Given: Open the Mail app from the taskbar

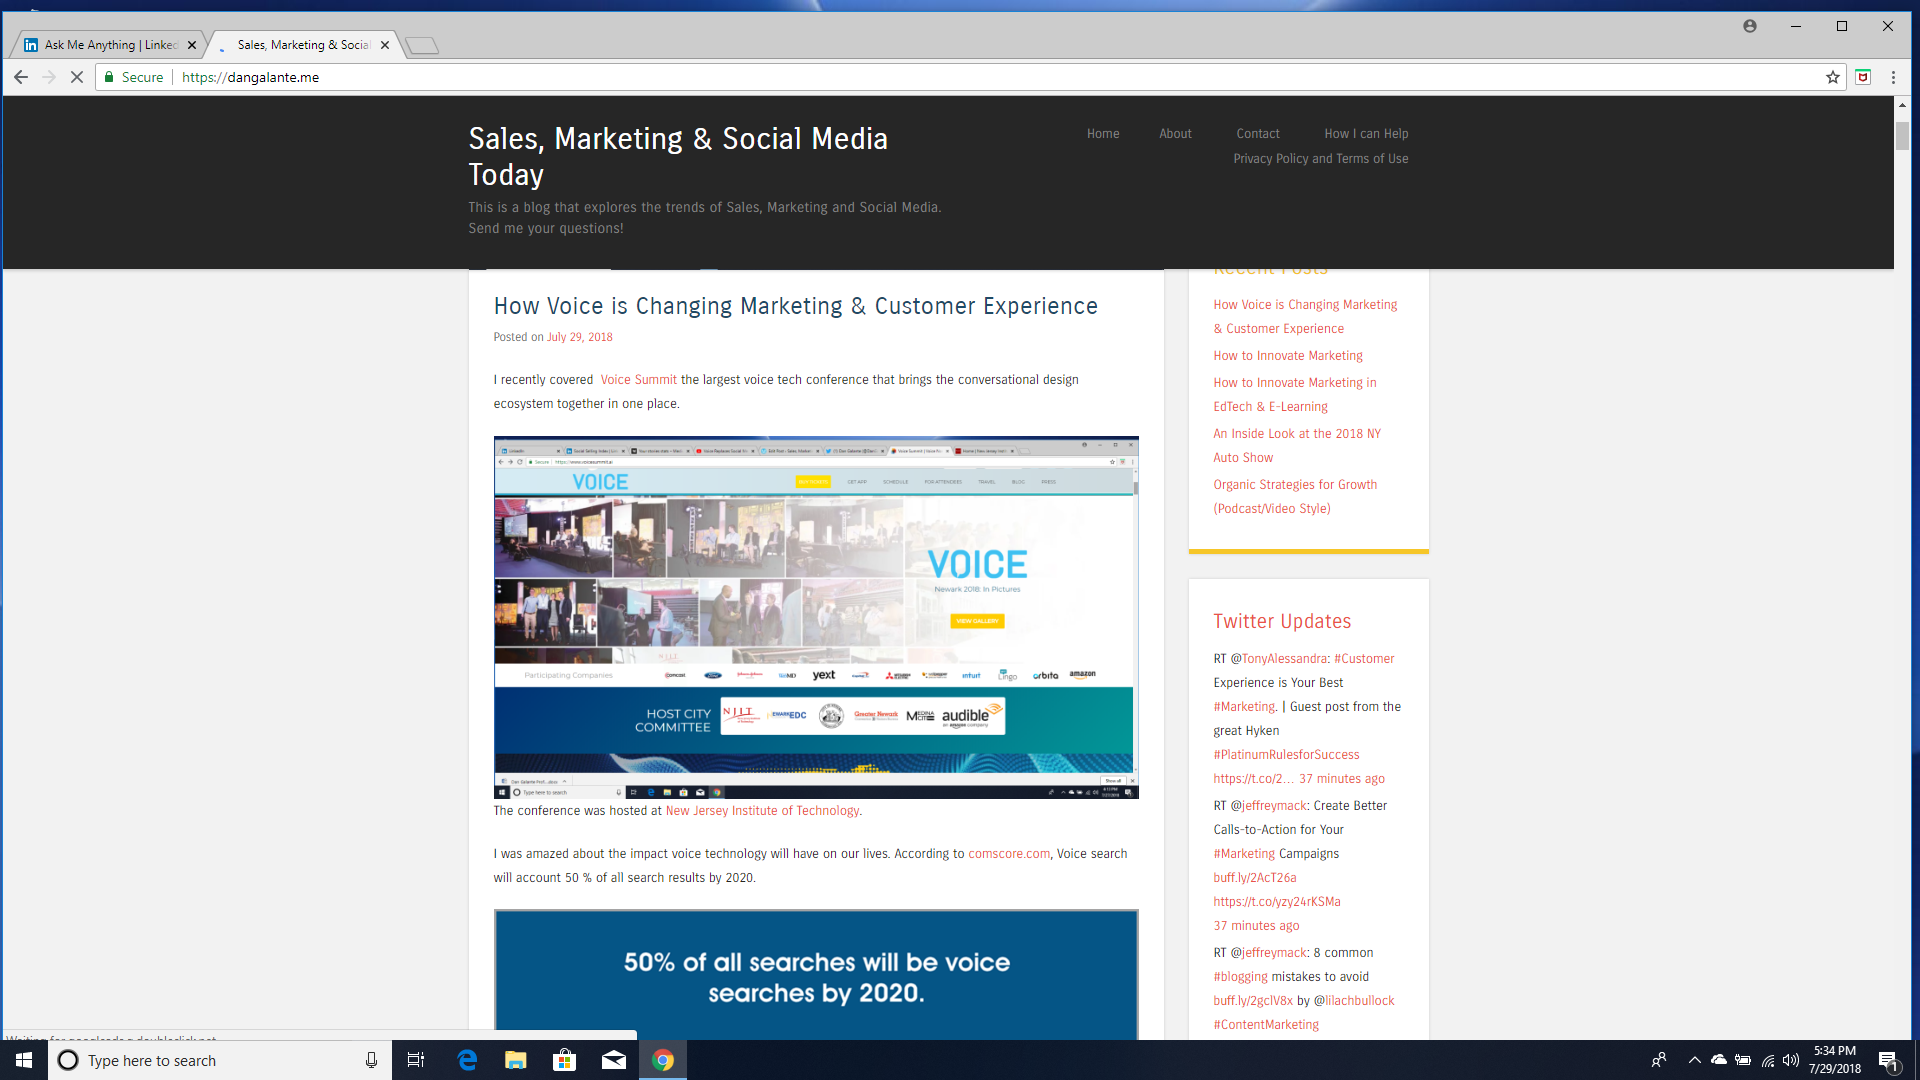Looking at the screenshot, I should click(614, 1060).
